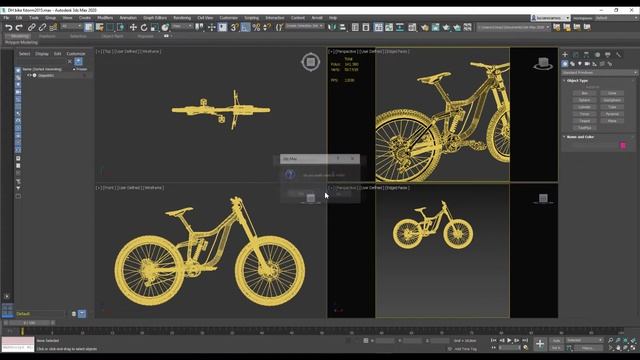Select the Select and Link tool

pyautogui.click(x=31, y=27)
